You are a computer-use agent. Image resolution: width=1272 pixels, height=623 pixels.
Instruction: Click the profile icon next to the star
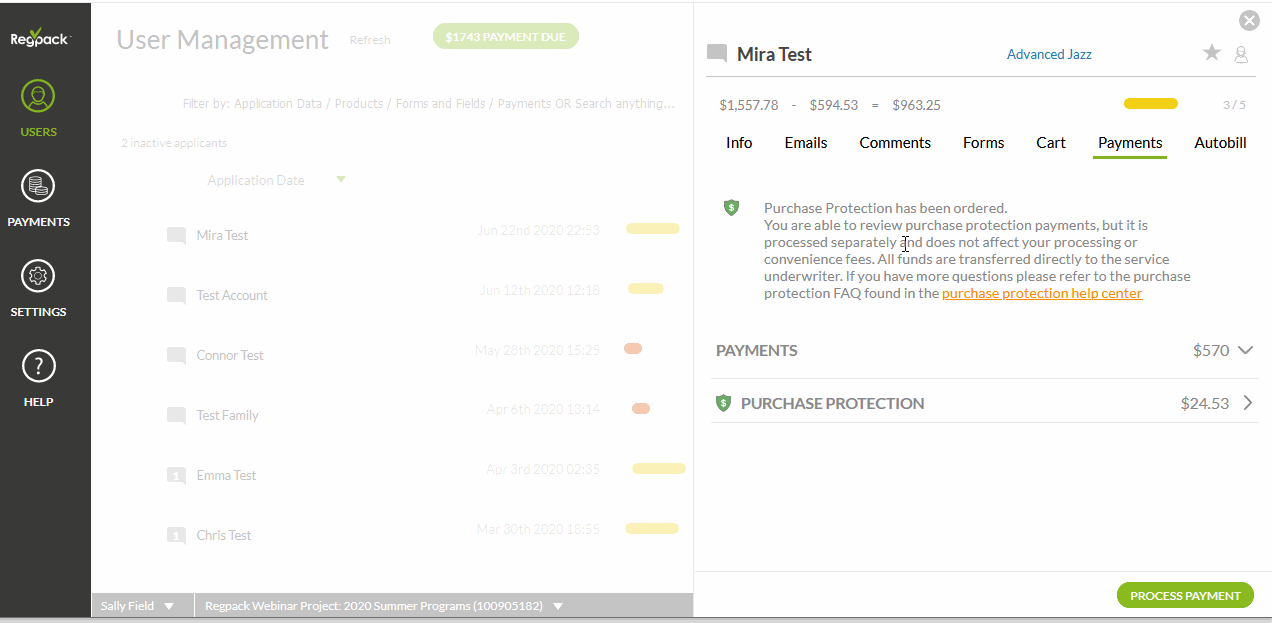(x=1241, y=55)
